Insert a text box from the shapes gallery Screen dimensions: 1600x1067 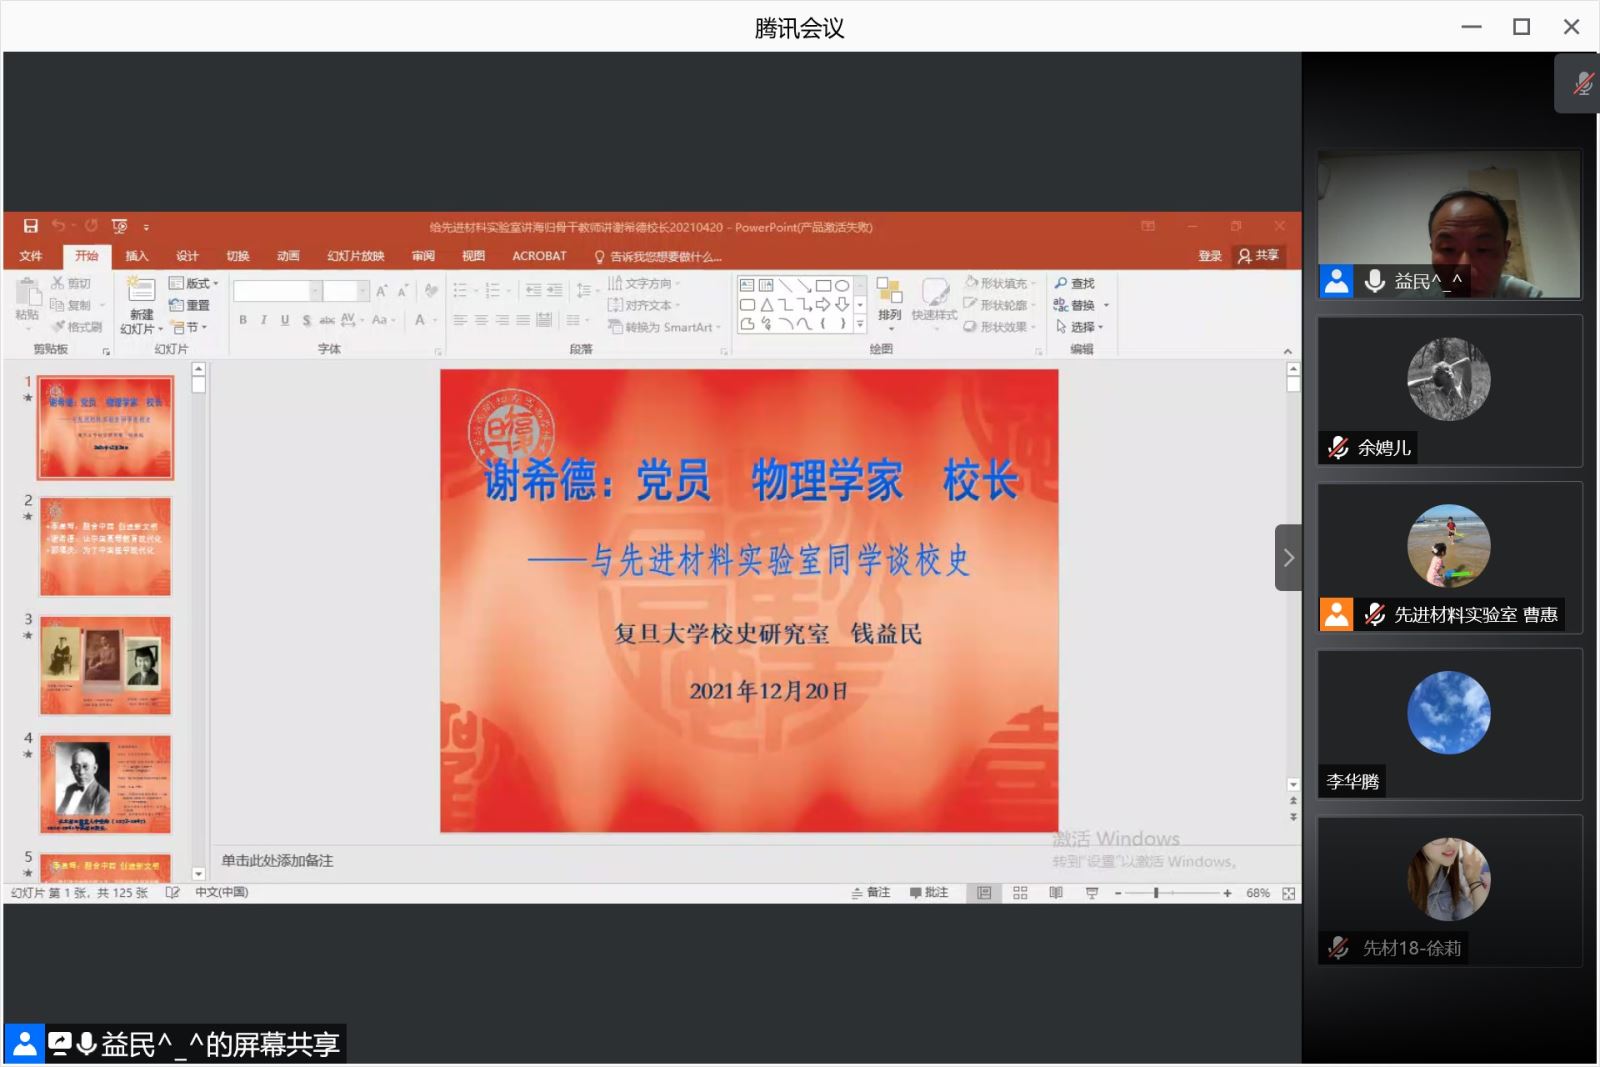pos(747,285)
